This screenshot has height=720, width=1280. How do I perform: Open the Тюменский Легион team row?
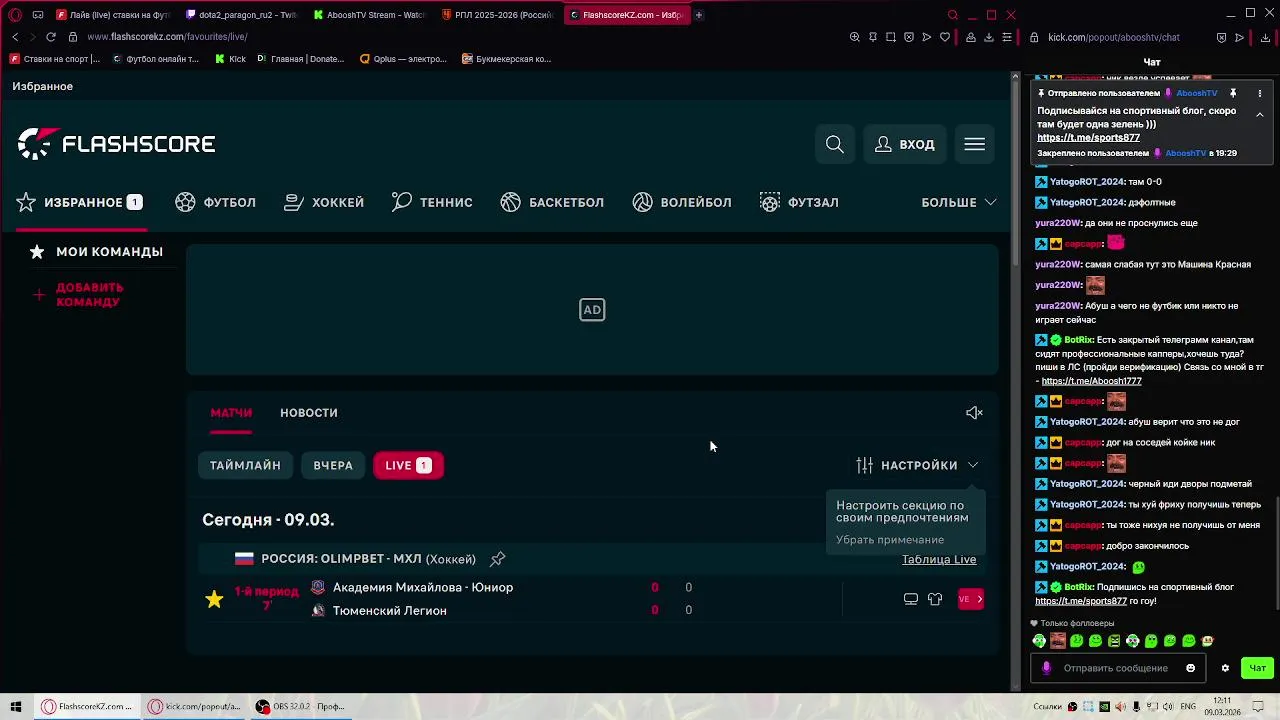point(390,611)
